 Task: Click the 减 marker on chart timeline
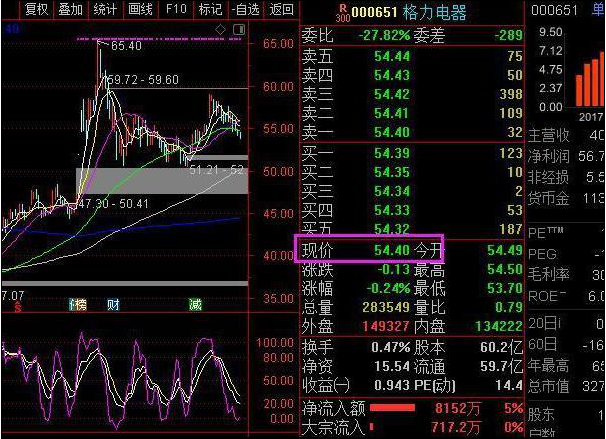[195, 305]
